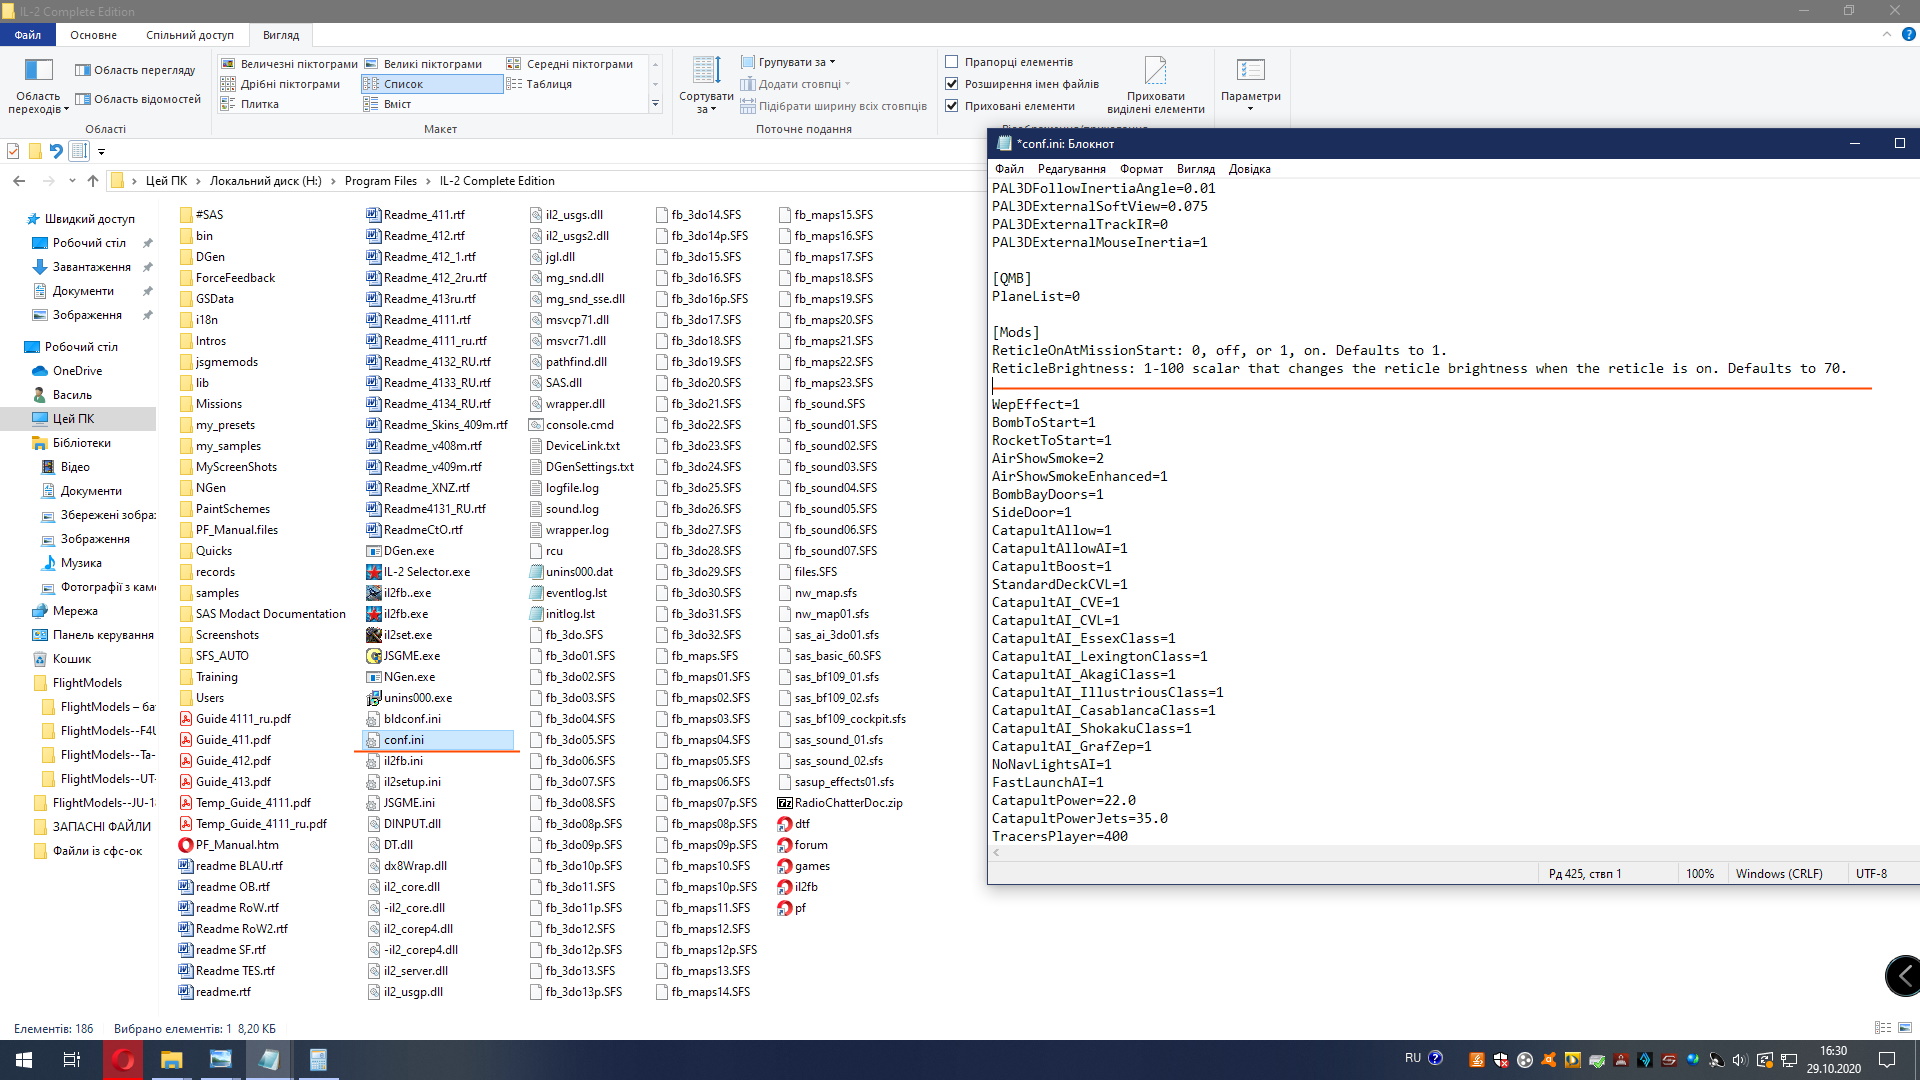The height and width of the screenshot is (1080, 1920).
Task: Switch to the Sharing ribbon tab
Action: (189, 35)
